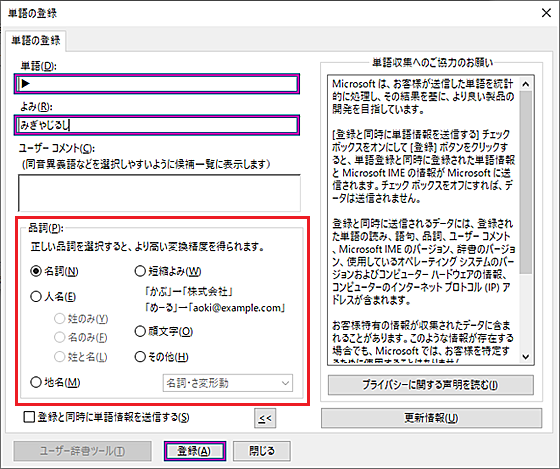Click the 閉じる close button
Image resolution: width=560 pixels, height=469 pixels.
tap(262, 451)
